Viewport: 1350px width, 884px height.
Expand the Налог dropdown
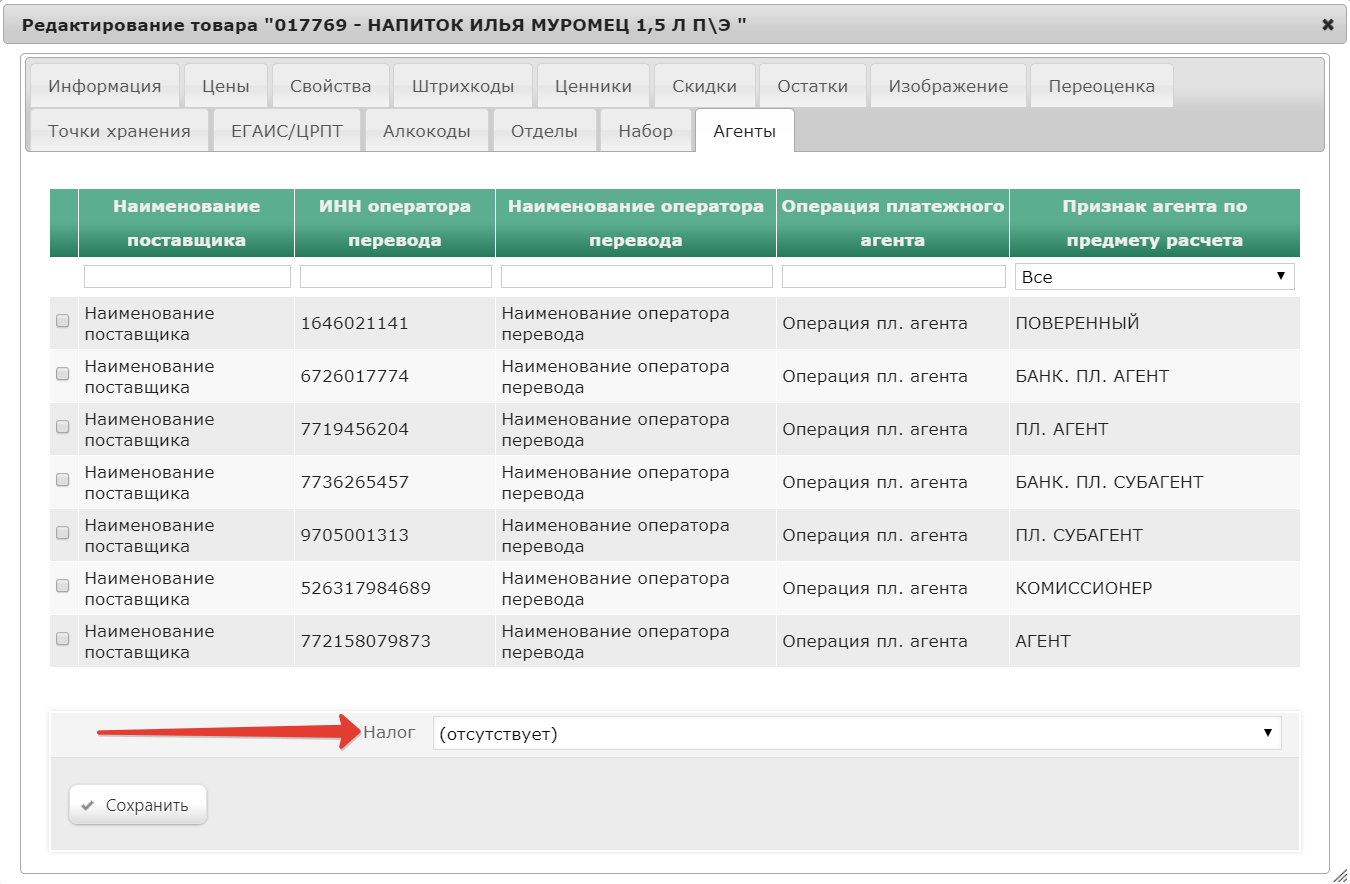(857, 734)
